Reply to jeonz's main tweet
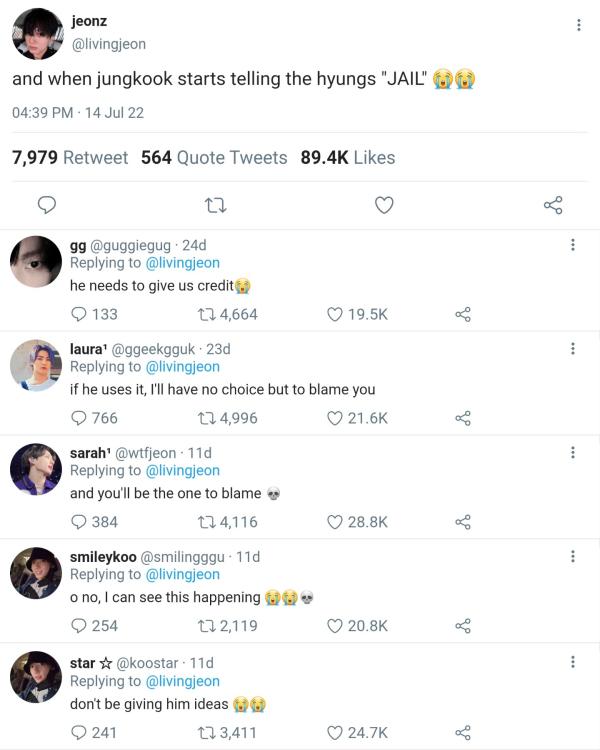 point(46,205)
